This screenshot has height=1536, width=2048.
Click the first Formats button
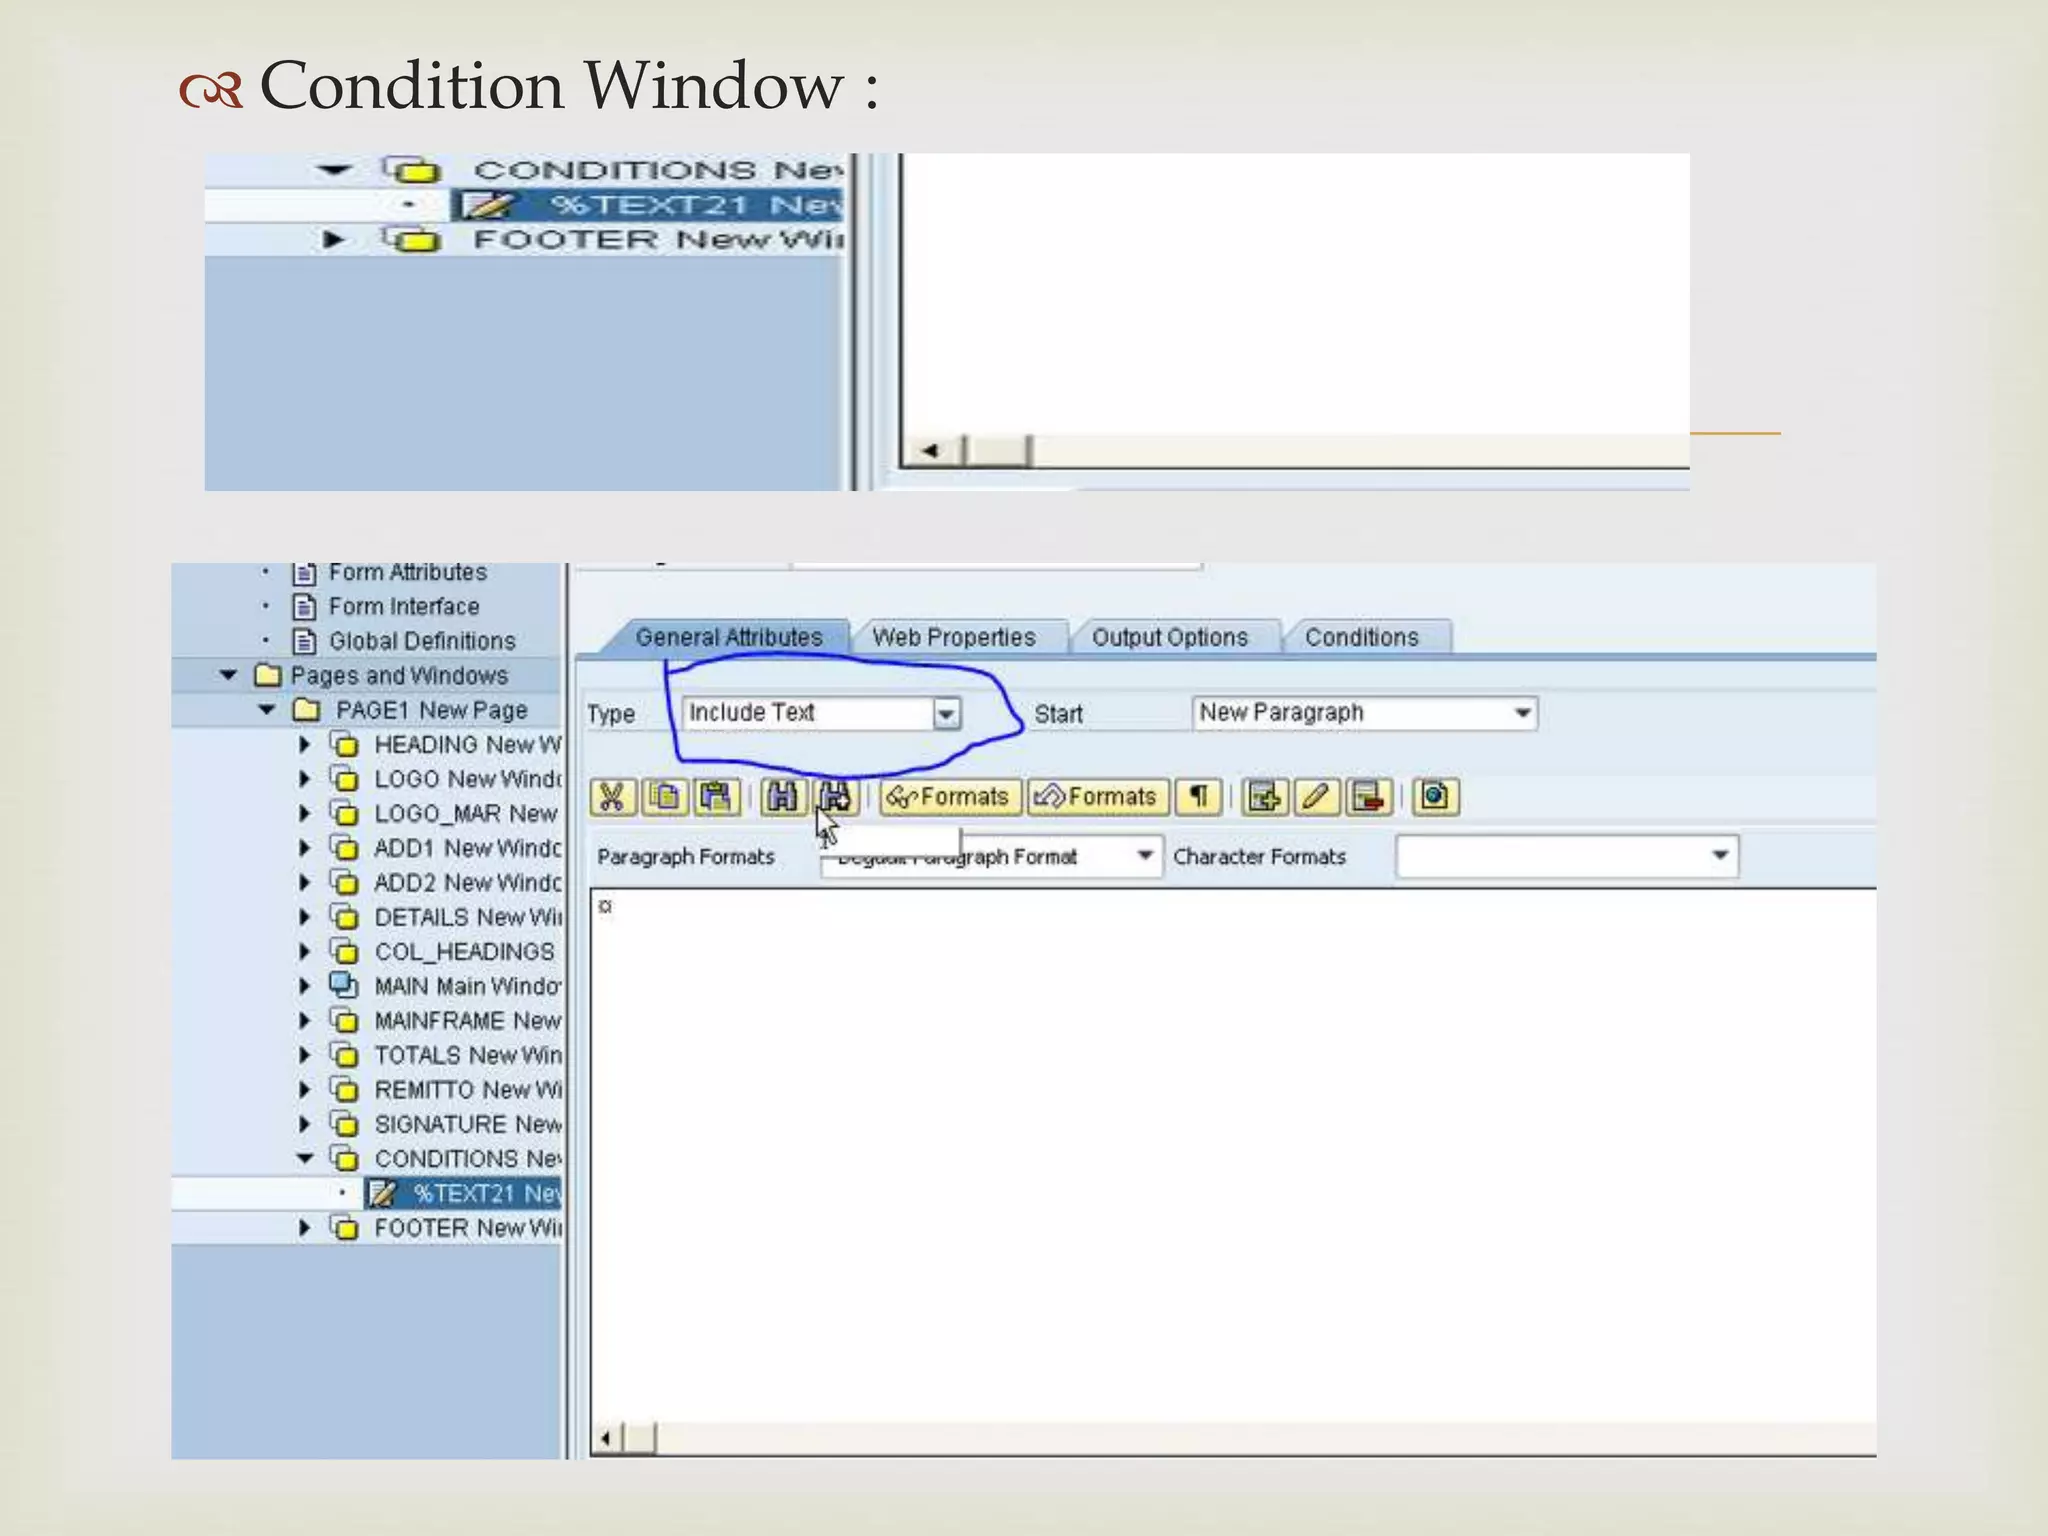pos(949,797)
